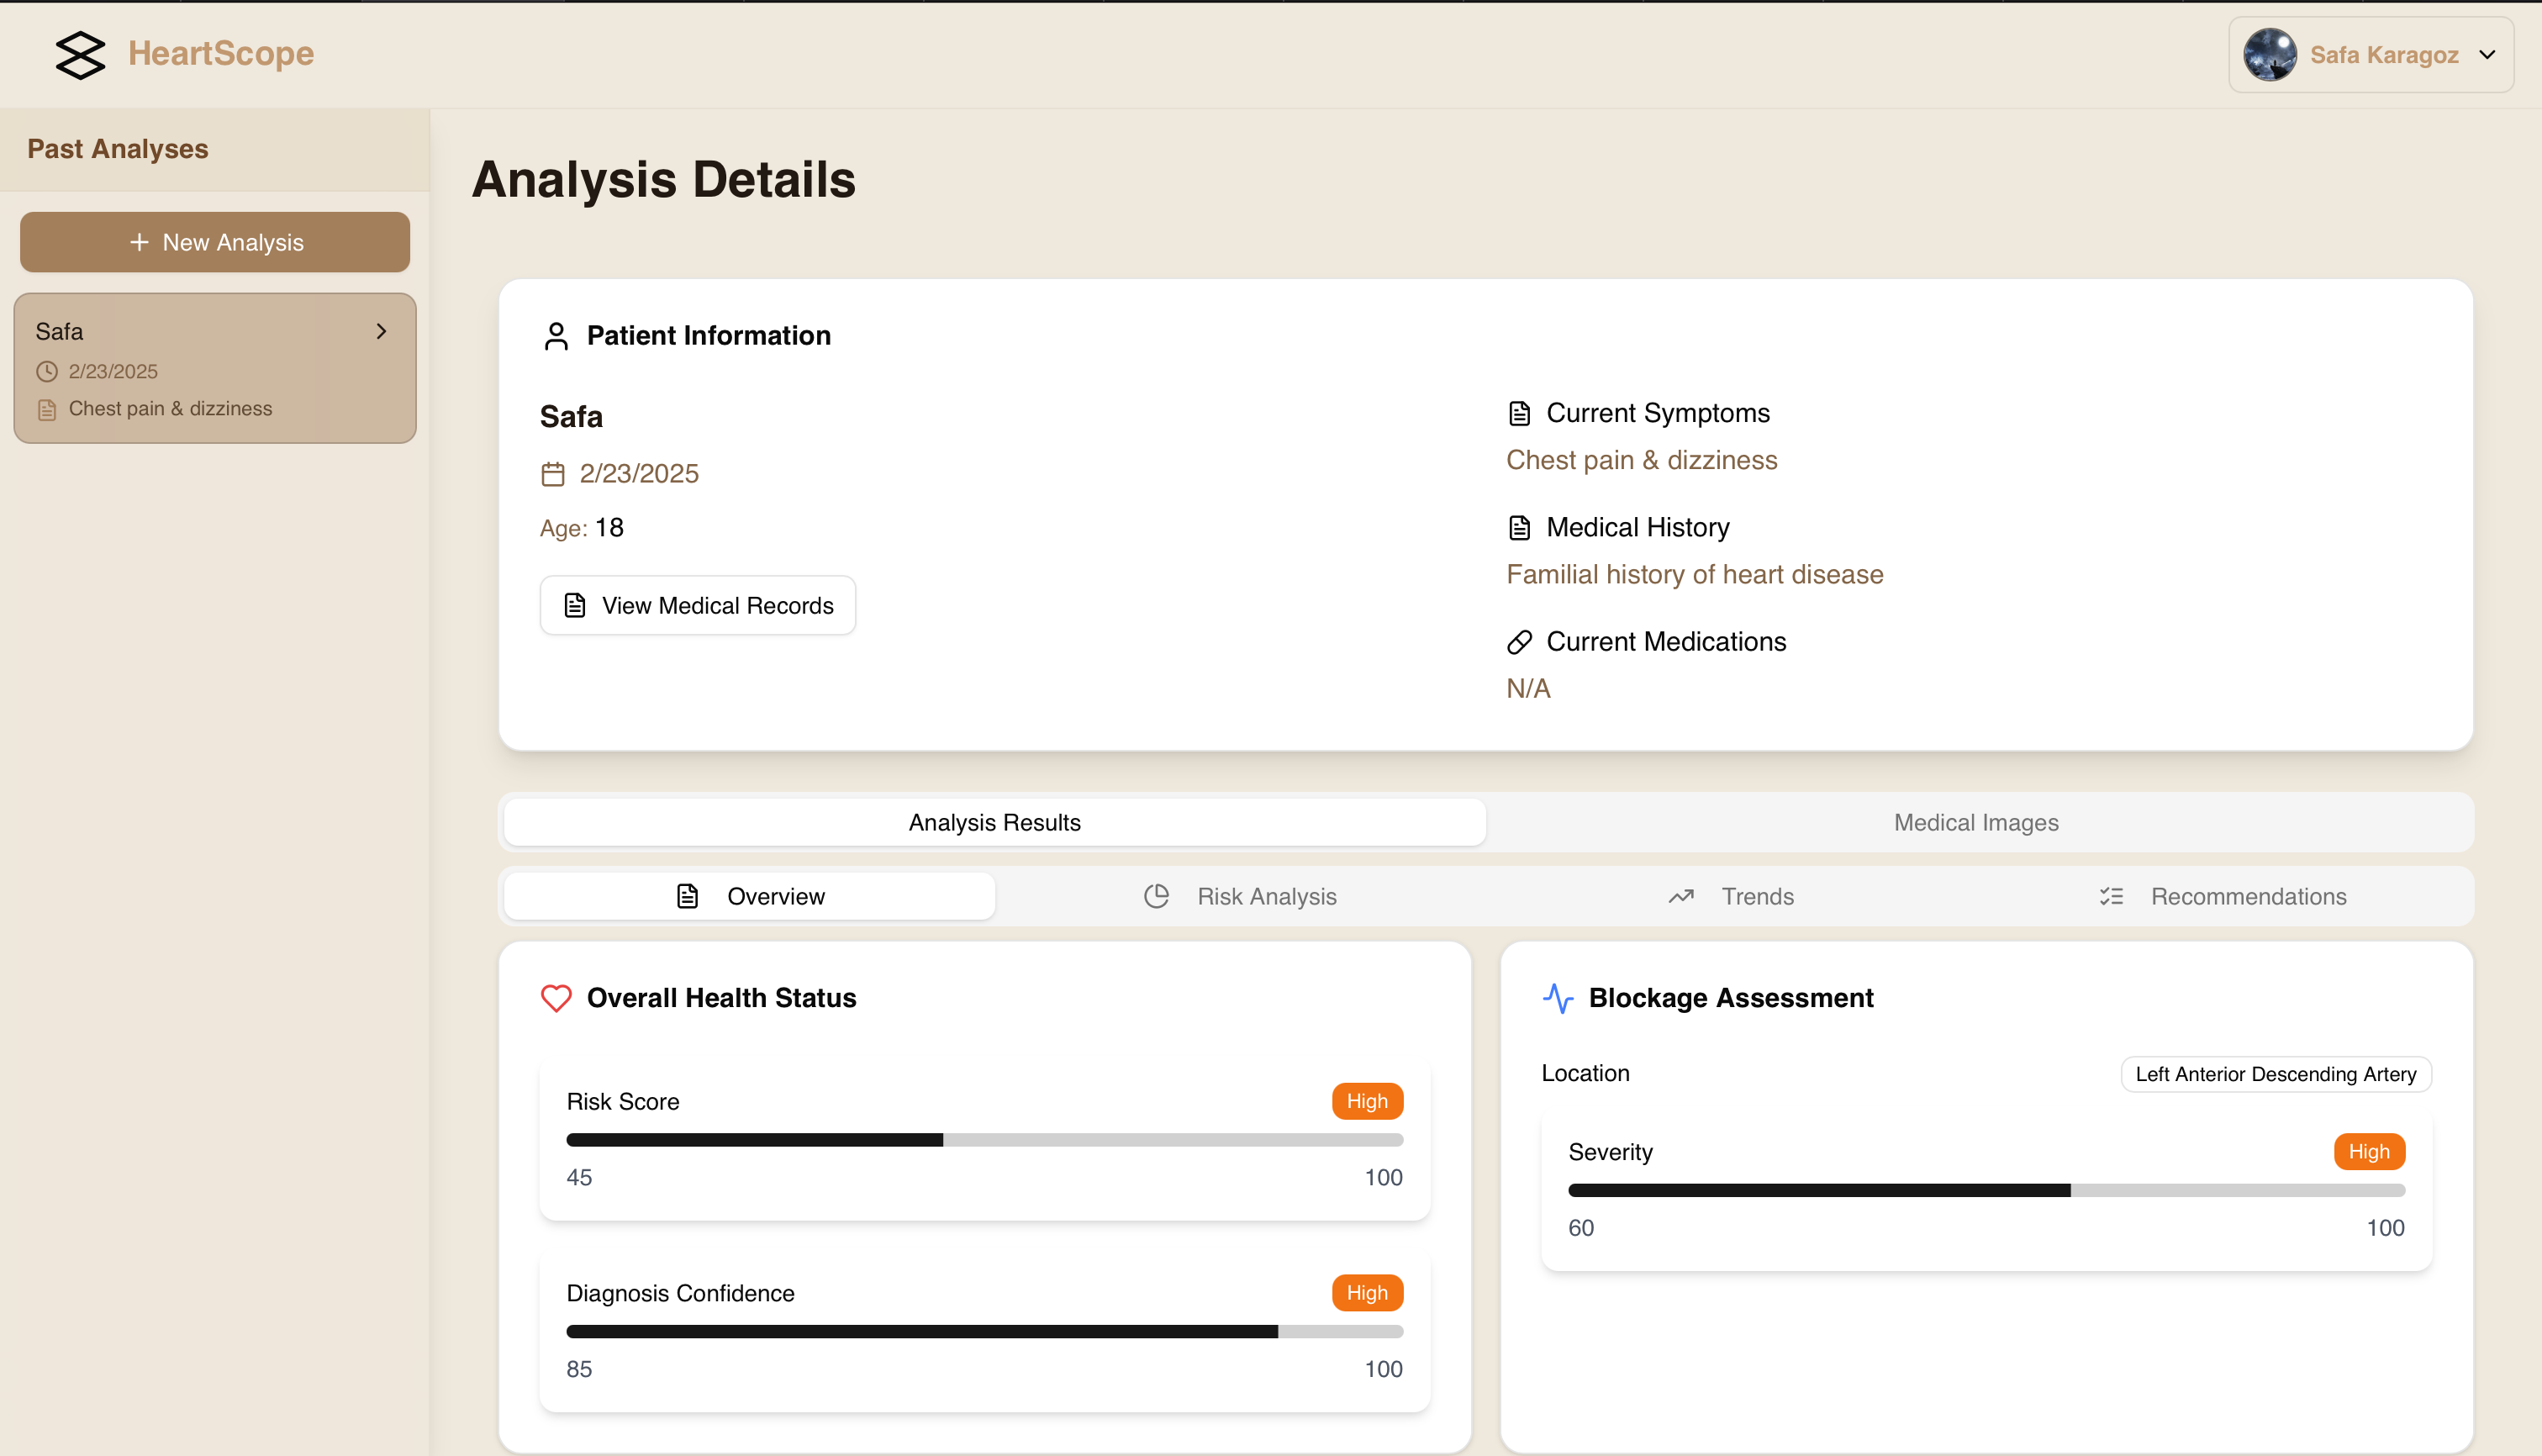Click the document icon beside Current Symptoms
2542x1456 pixels.
click(1519, 413)
